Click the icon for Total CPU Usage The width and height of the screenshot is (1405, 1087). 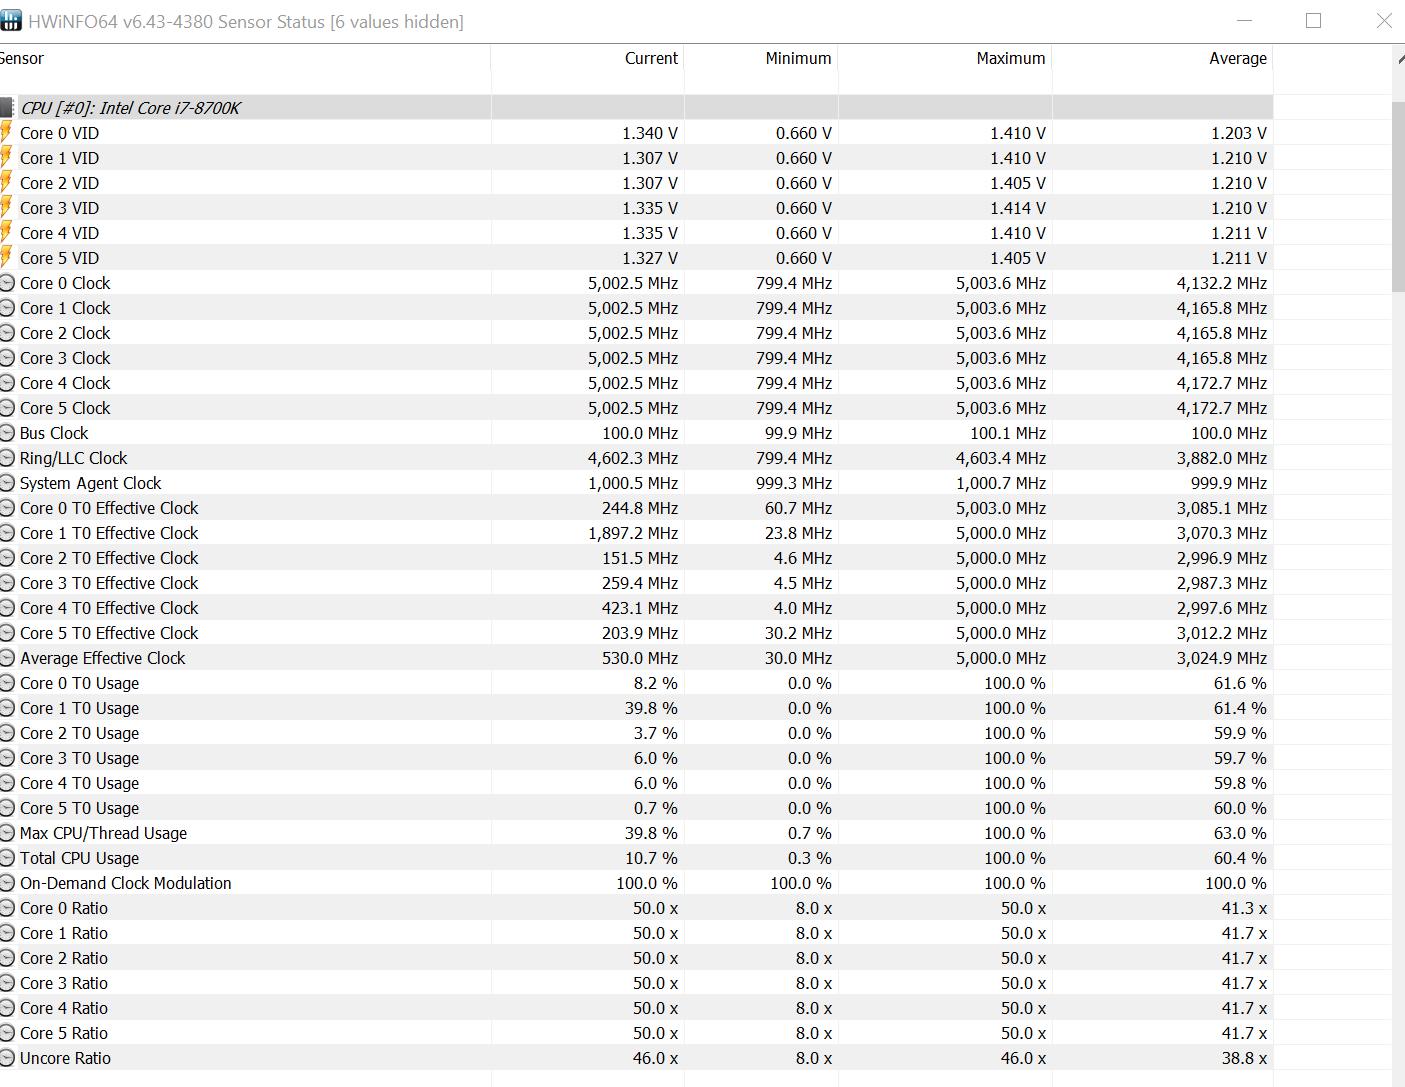(x=7, y=858)
